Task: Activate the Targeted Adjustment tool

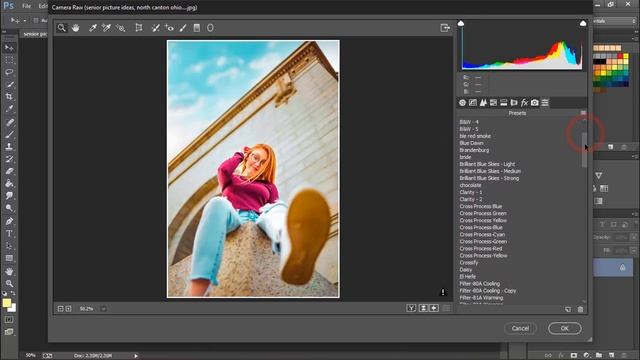Action: (120, 28)
